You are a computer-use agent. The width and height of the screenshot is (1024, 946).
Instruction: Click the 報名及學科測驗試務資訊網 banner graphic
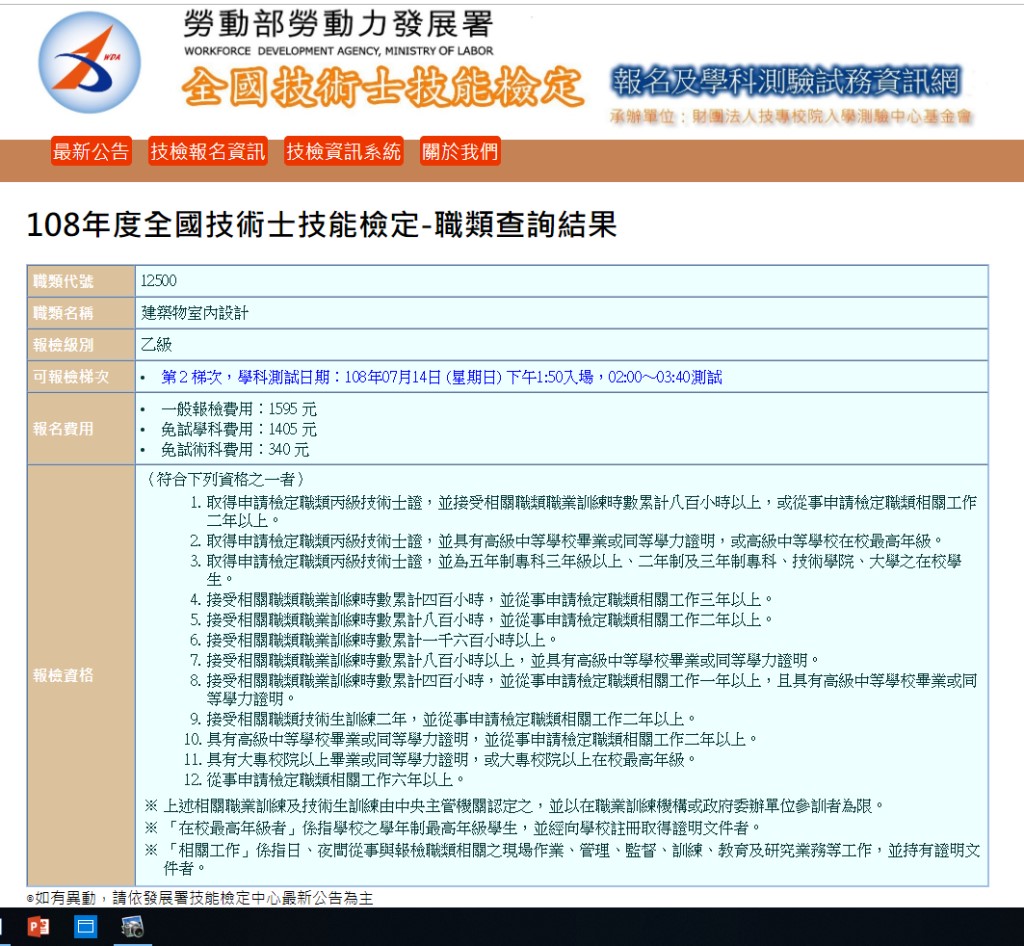tap(786, 82)
